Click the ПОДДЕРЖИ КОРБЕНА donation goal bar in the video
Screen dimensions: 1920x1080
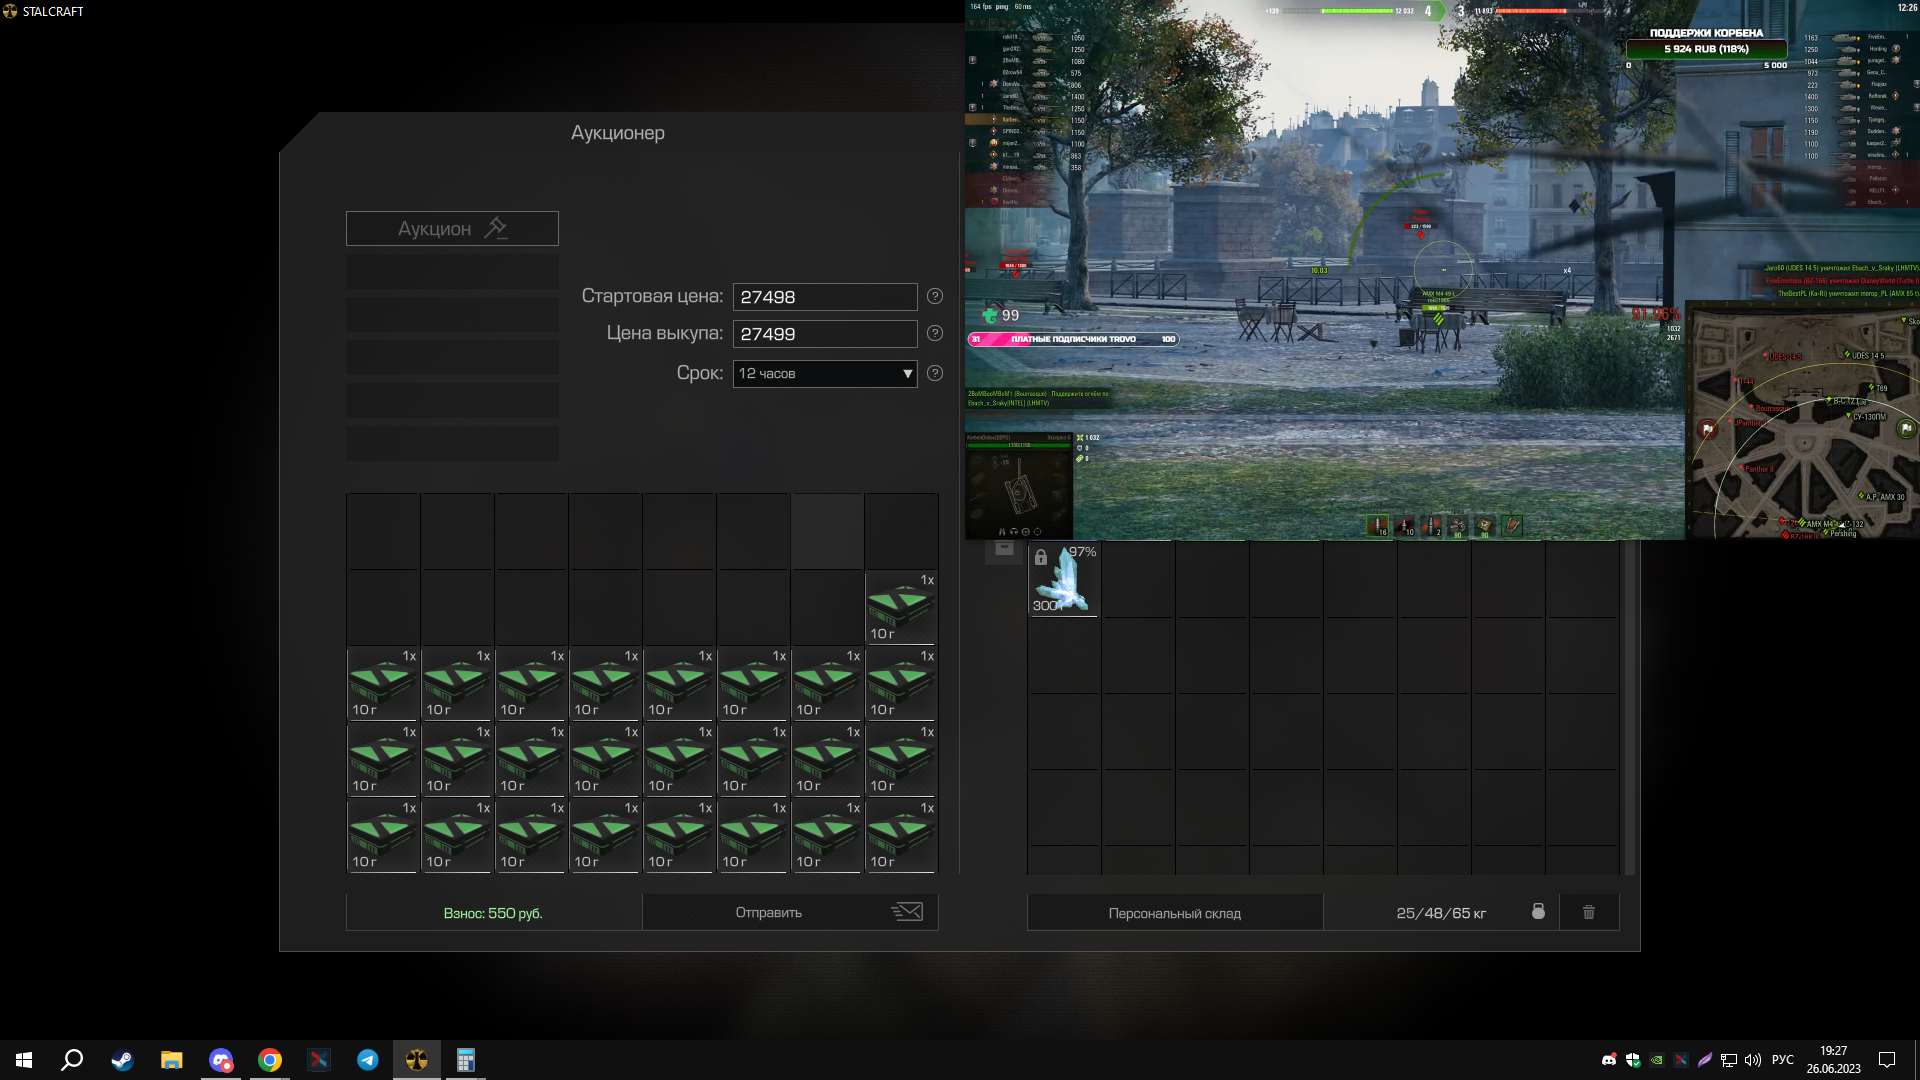pyautogui.click(x=1706, y=48)
